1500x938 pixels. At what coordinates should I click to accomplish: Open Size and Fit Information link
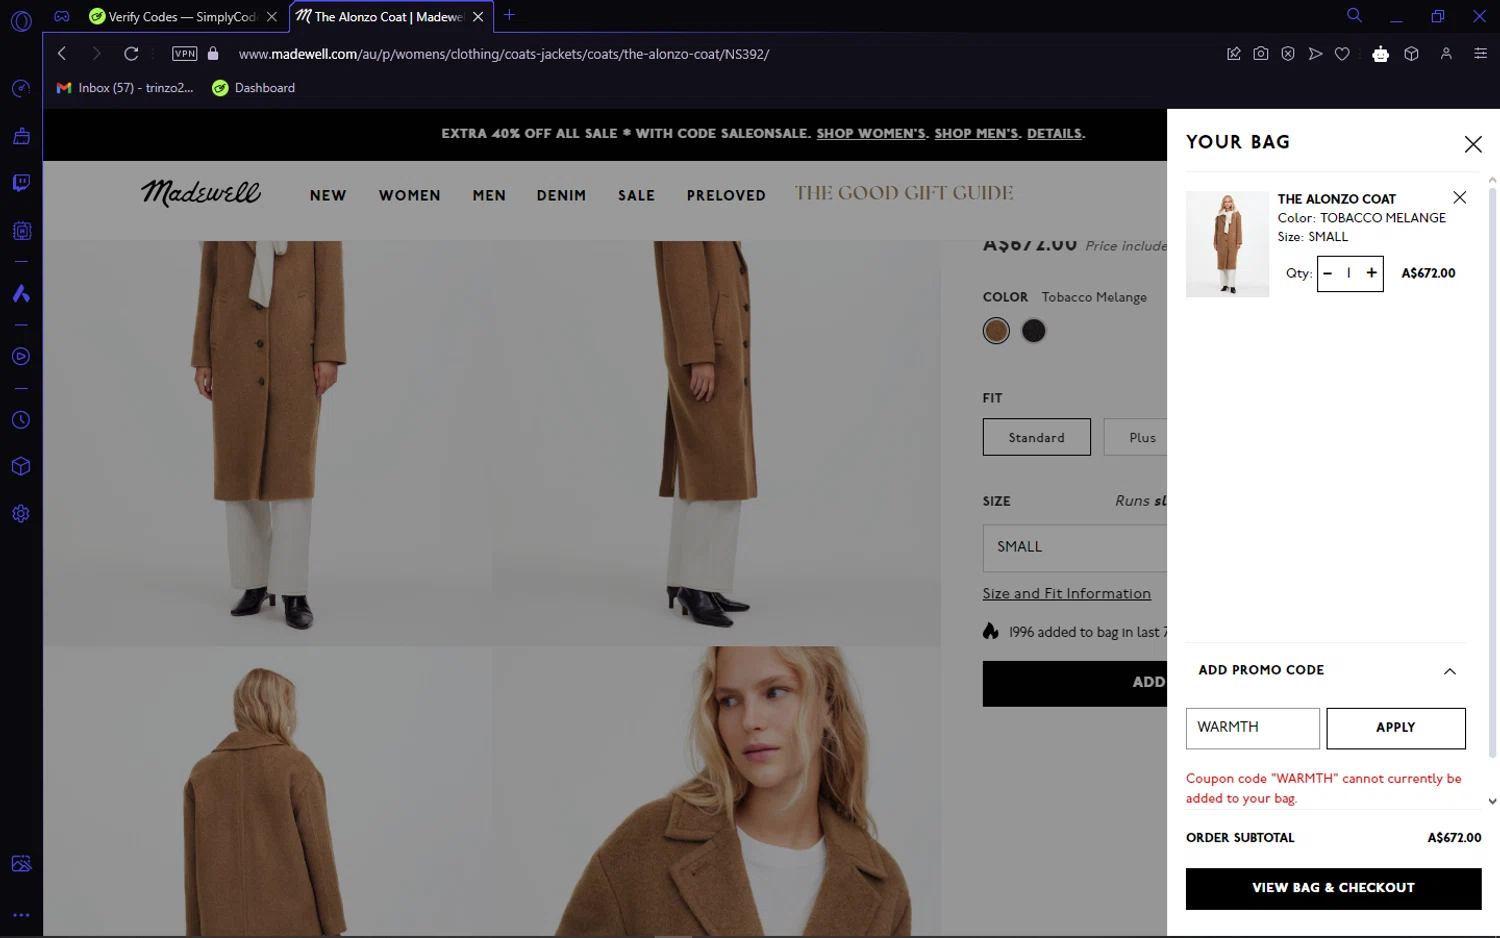pyautogui.click(x=1067, y=594)
